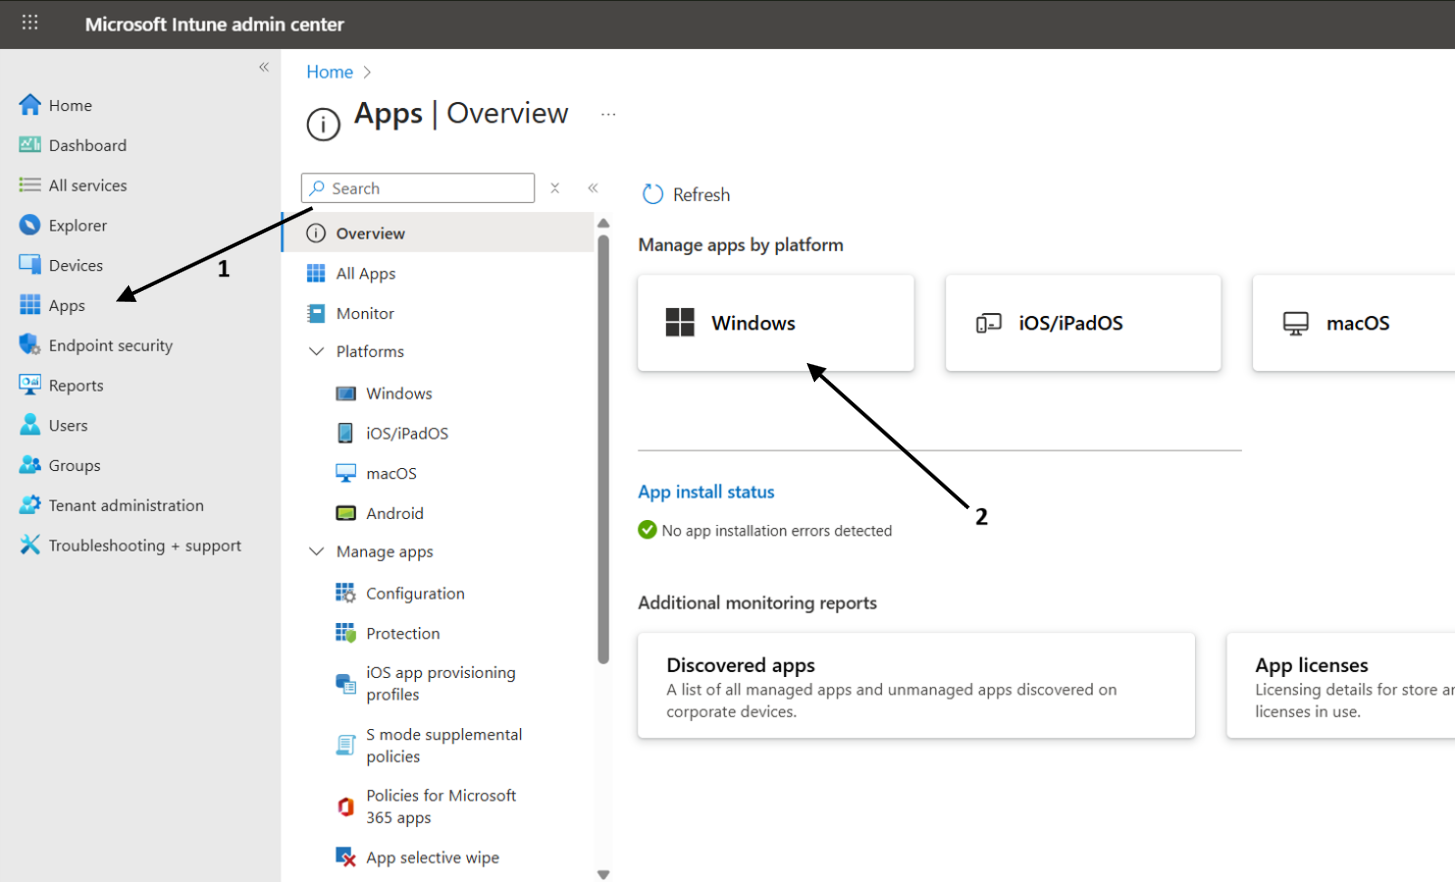Image resolution: width=1455 pixels, height=882 pixels.
Task: Collapse the Manage apps section
Action: tap(316, 551)
